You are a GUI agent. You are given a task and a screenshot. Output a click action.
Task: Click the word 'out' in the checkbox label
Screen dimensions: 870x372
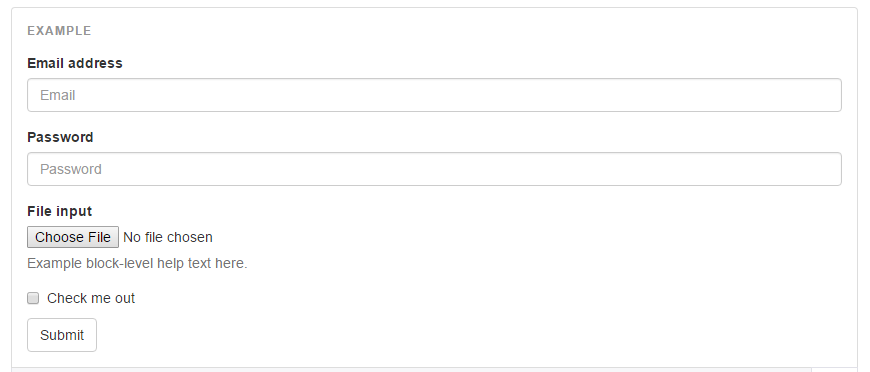[x=125, y=298]
